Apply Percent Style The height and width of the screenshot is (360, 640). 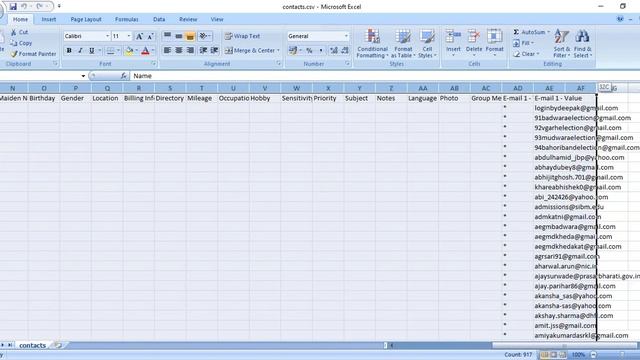point(309,50)
